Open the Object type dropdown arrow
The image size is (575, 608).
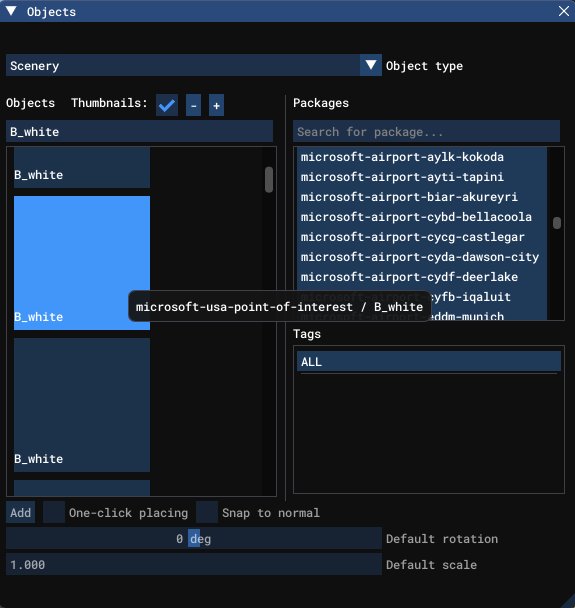click(x=371, y=65)
